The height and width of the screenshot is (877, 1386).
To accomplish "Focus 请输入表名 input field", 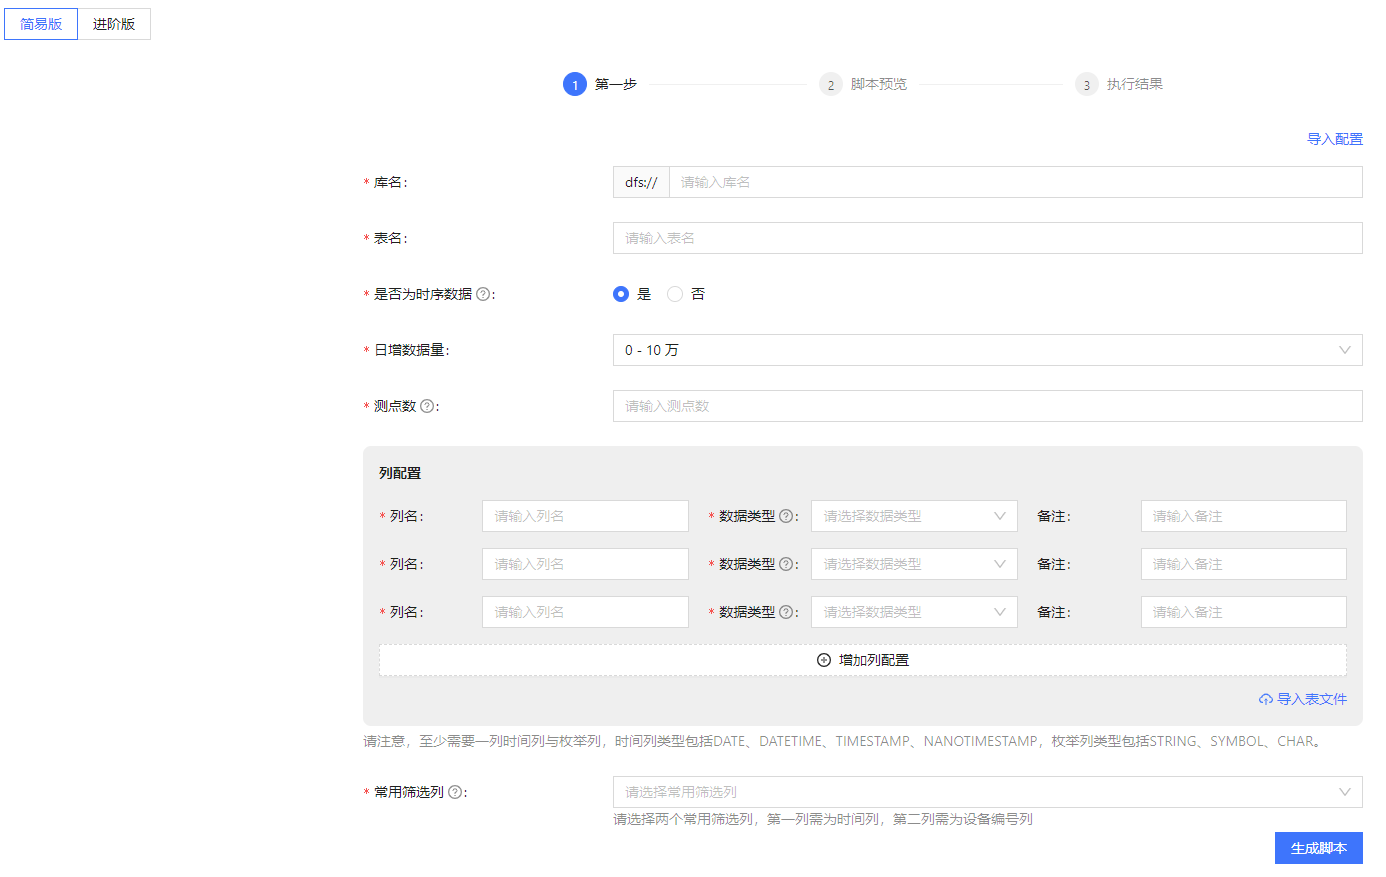I will 988,238.
